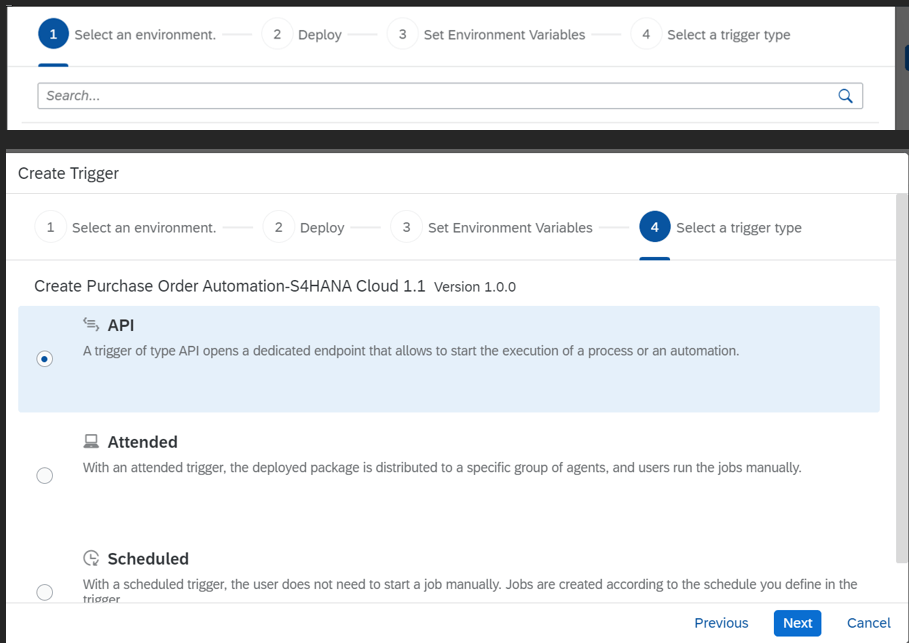
Task: Click the Attended trigger laptop icon
Action: click(x=91, y=441)
